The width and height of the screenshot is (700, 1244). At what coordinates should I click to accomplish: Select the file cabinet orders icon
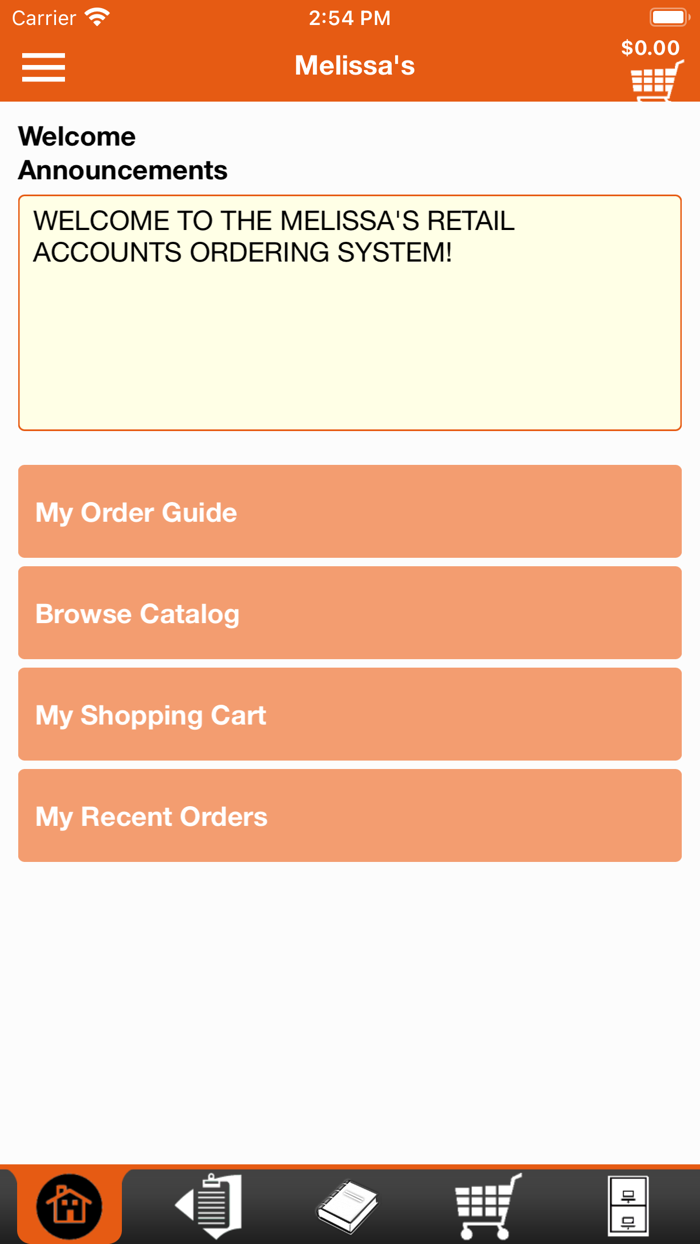pyautogui.click(x=628, y=1205)
